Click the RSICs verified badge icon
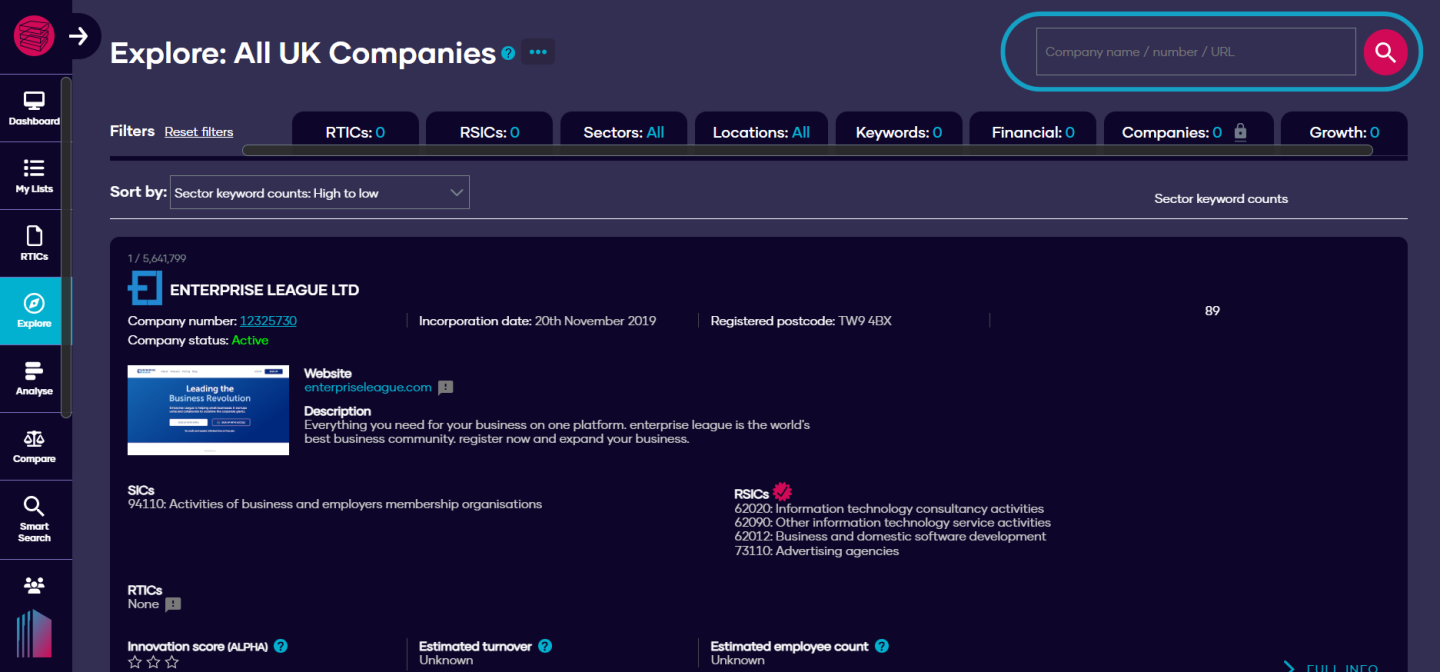This screenshot has width=1440, height=672. point(782,491)
